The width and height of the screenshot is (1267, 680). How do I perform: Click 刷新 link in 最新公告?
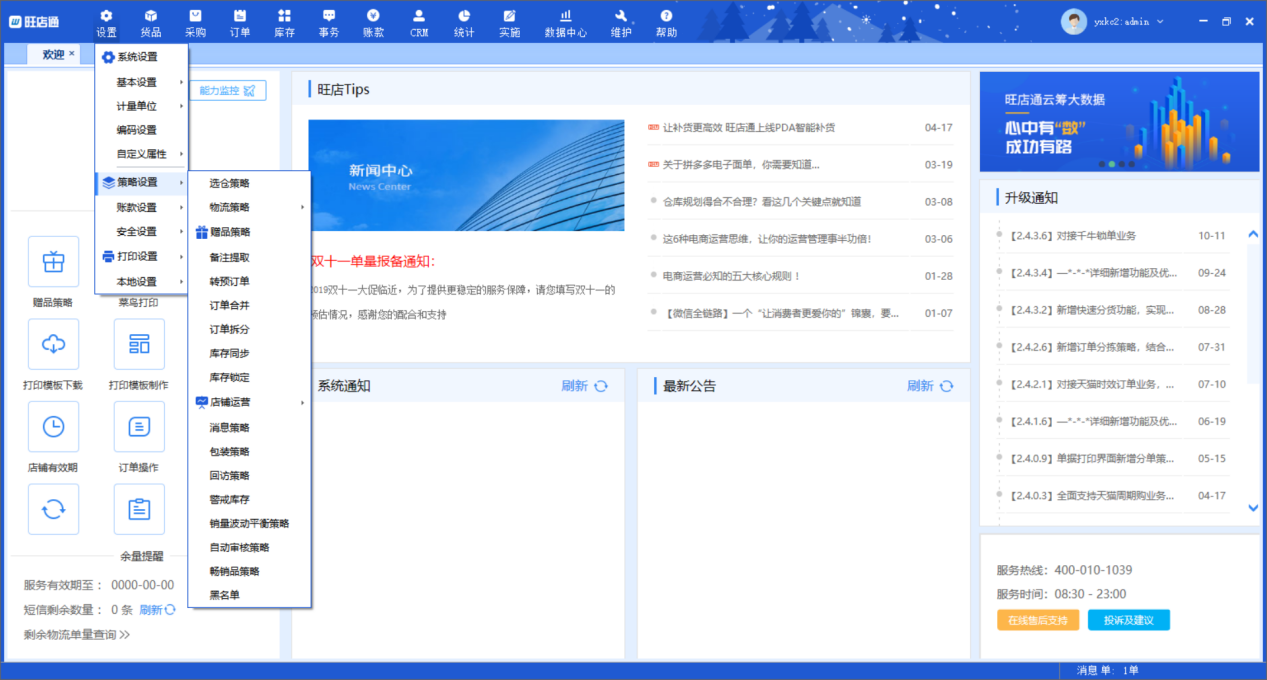point(920,386)
